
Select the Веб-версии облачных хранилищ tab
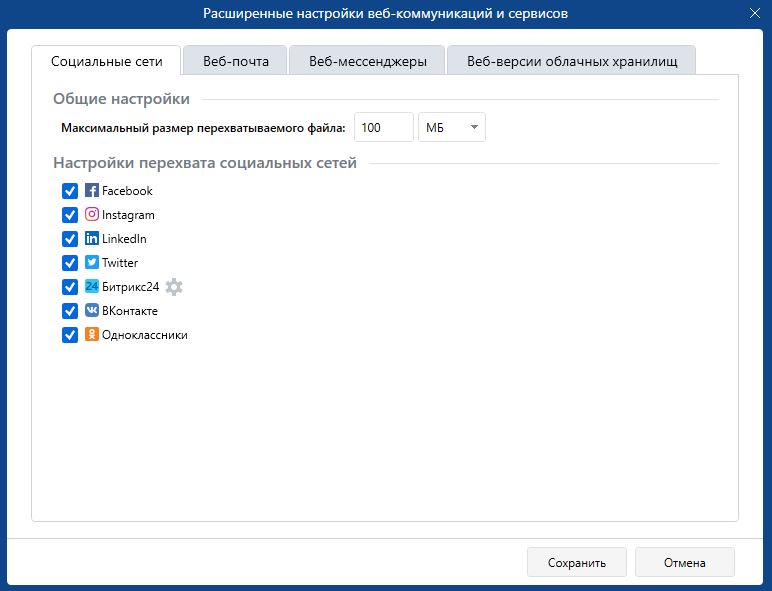coord(572,61)
